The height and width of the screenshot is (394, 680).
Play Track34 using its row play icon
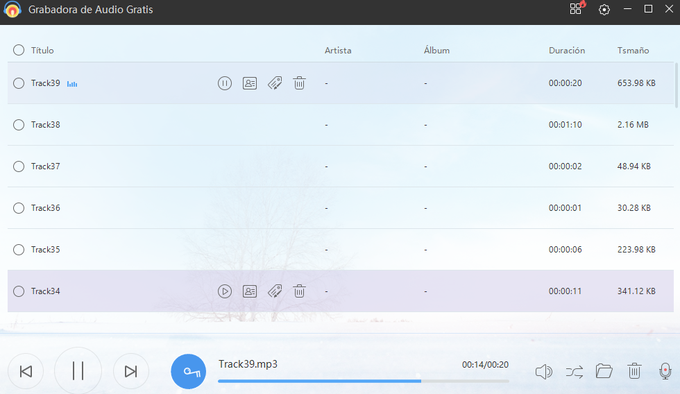[224, 291]
